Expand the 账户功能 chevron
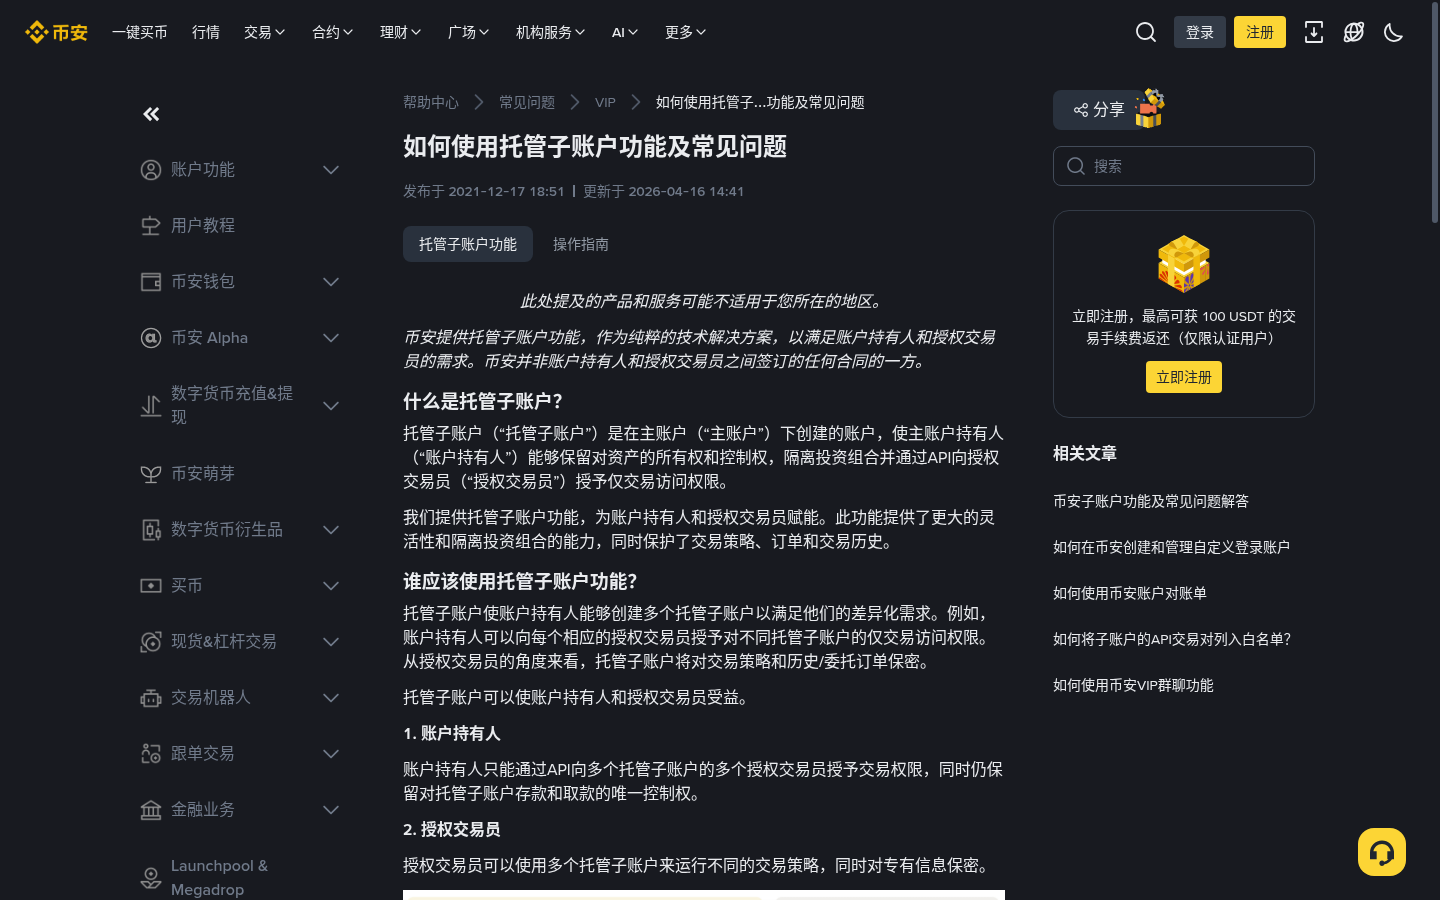This screenshot has height=900, width=1440. pyautogui.click(x=331, y=170)
